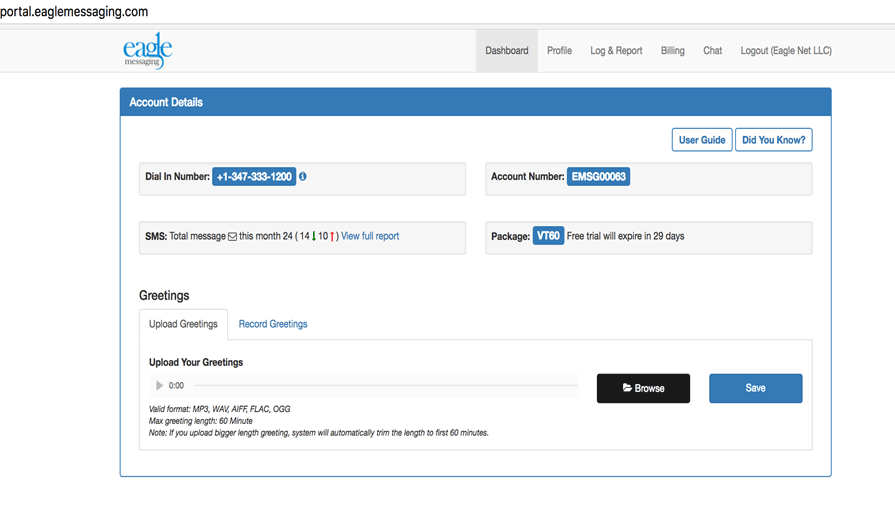
Task: Select the VT60 package badge
Action: pos(548,237)
